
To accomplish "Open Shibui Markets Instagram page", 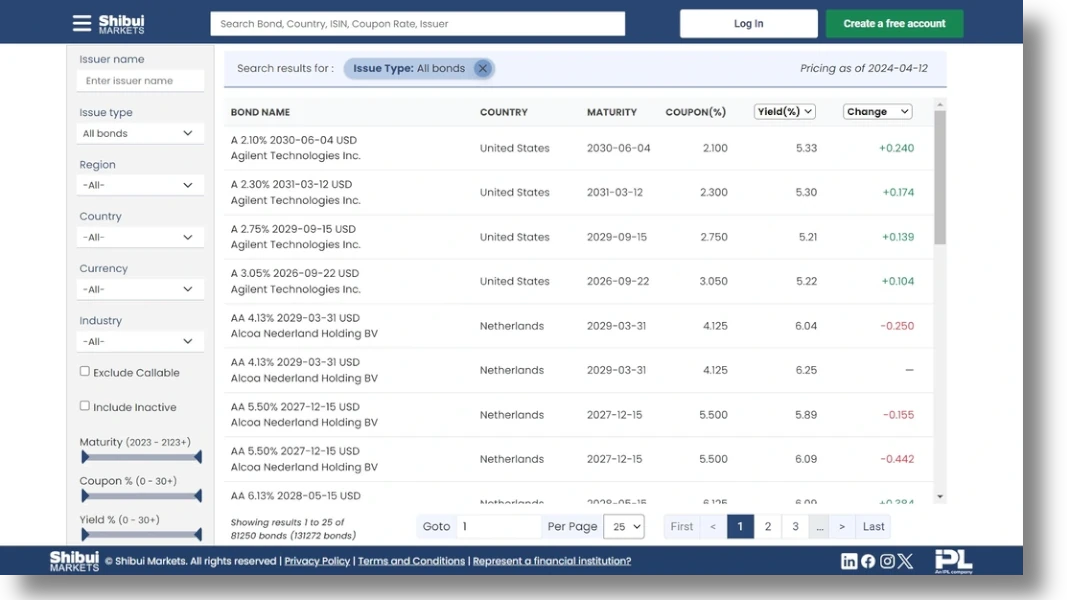I will tap(887, 562).
